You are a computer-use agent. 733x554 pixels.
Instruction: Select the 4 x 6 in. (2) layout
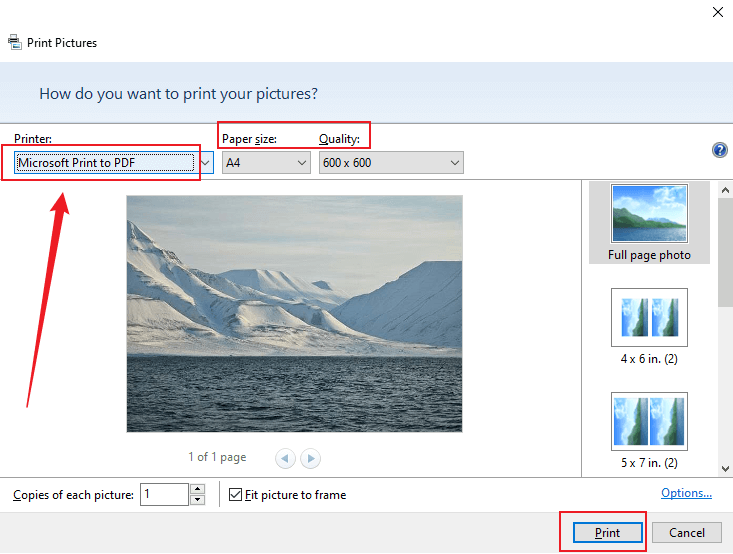[x=649, y=327]
